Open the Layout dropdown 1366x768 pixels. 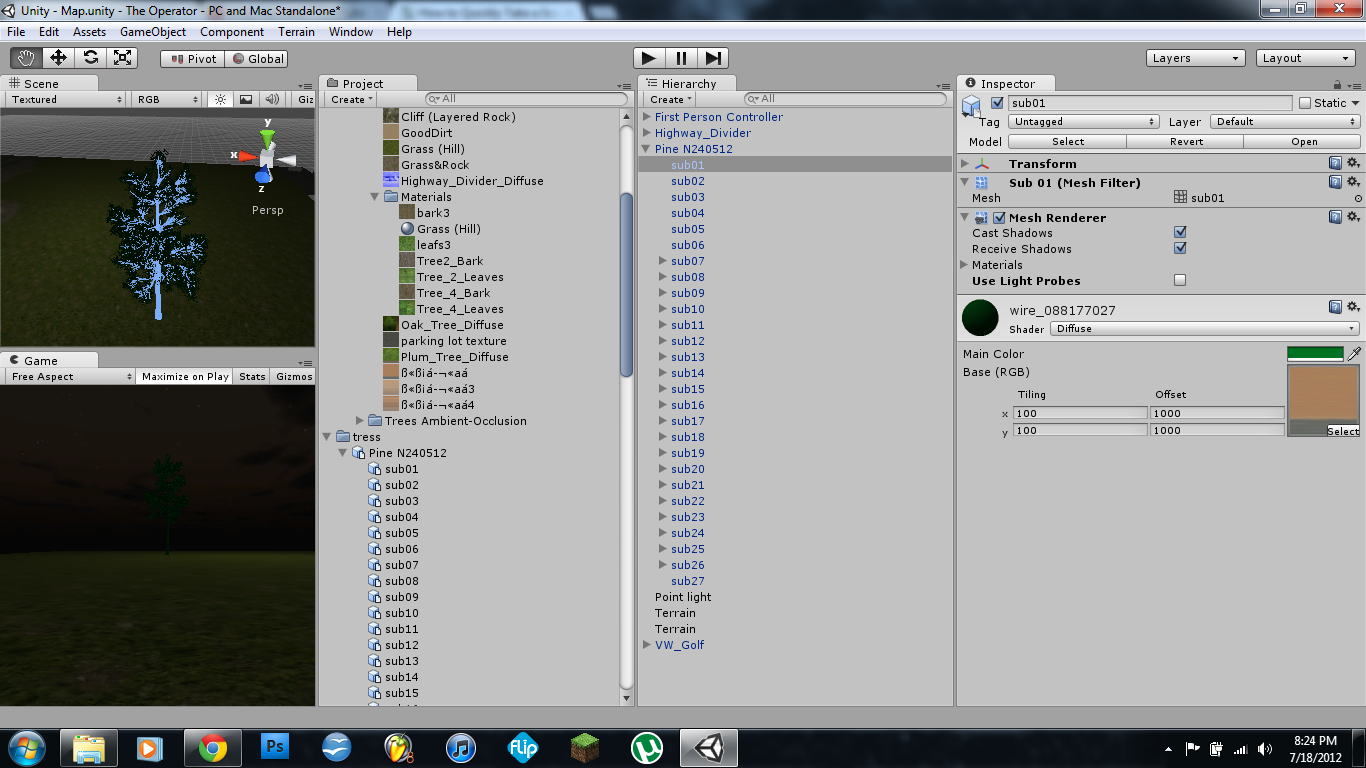[1306, 58]
